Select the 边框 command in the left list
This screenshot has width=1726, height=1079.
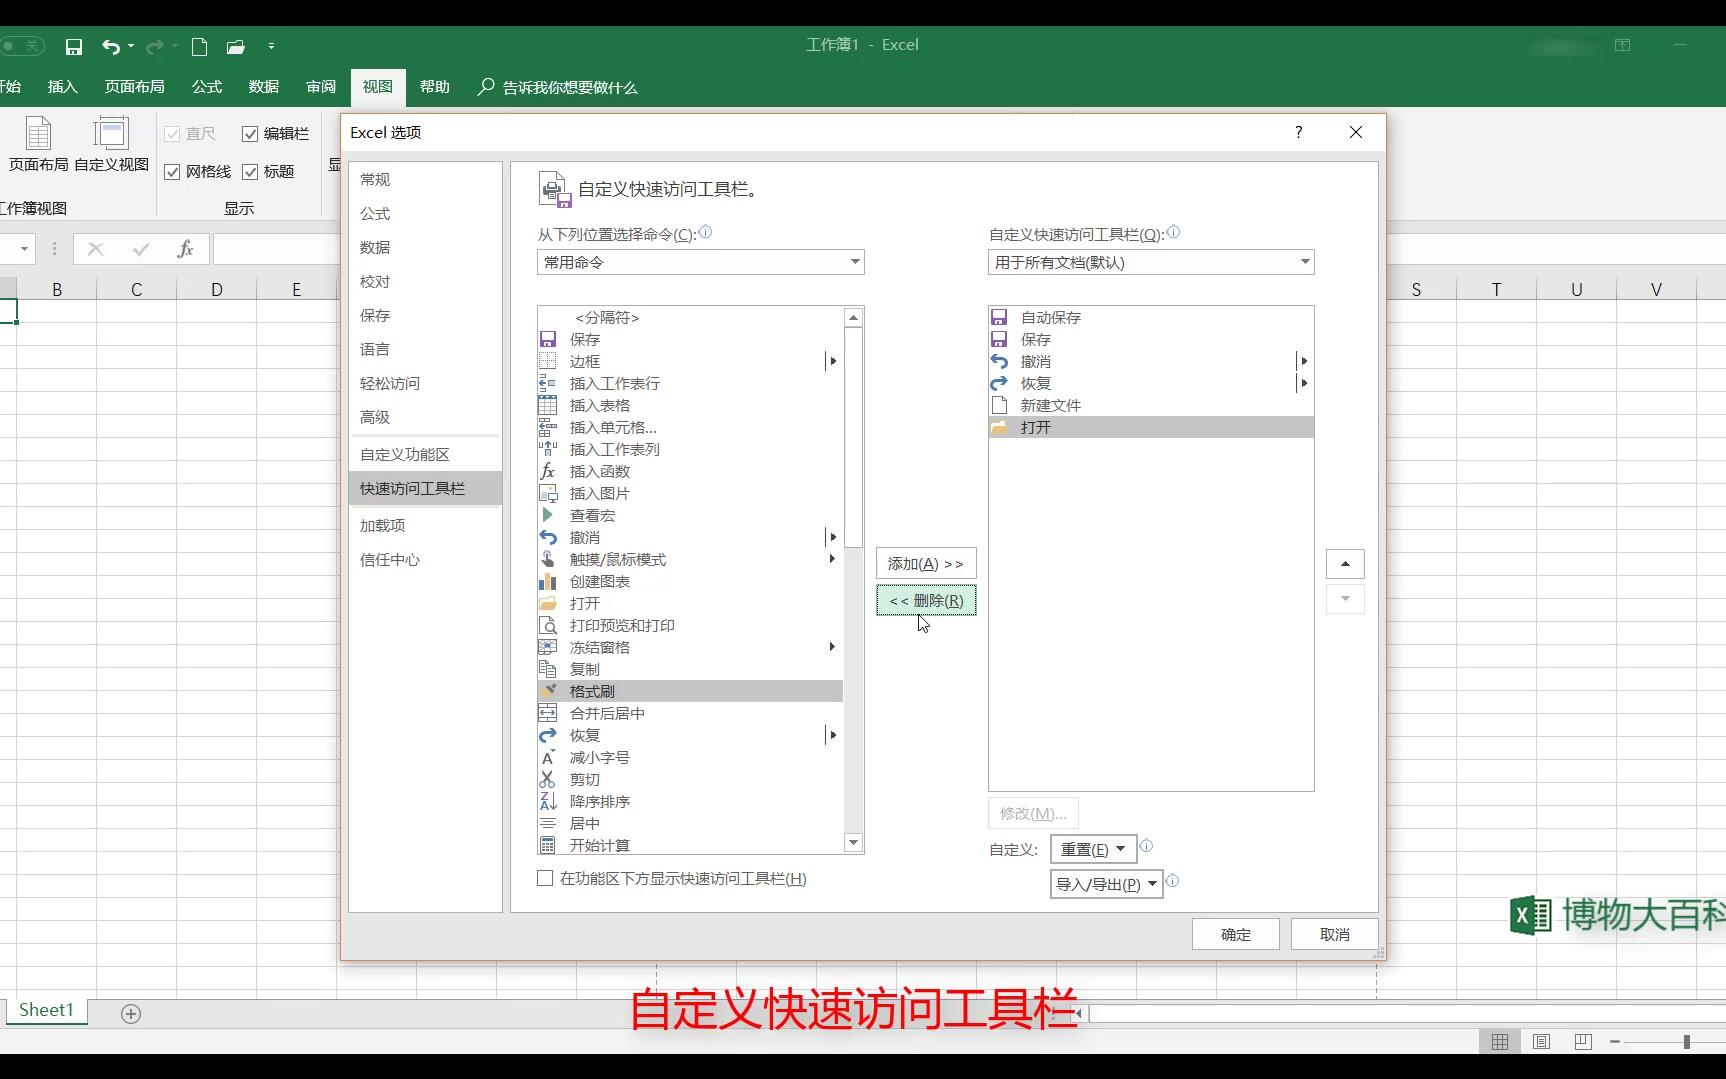pyautogui.click(x=690, y=361)
